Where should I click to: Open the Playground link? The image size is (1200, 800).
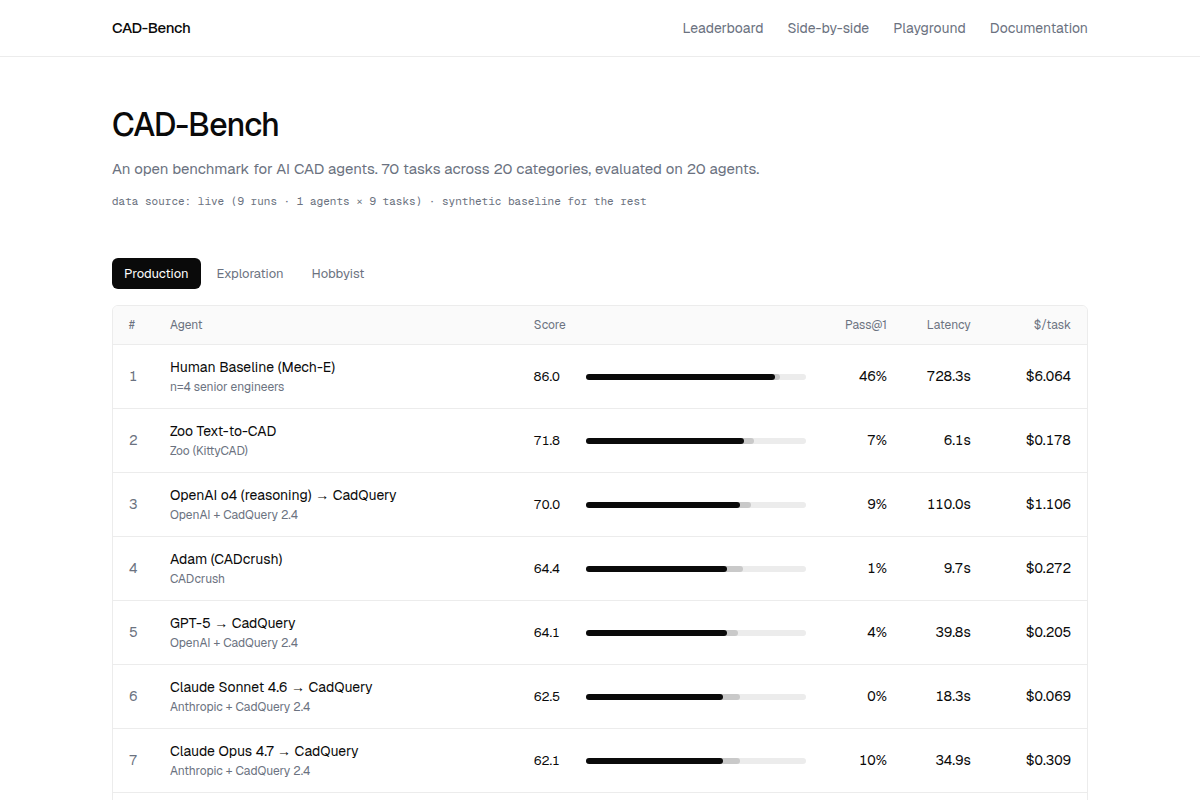929,28
